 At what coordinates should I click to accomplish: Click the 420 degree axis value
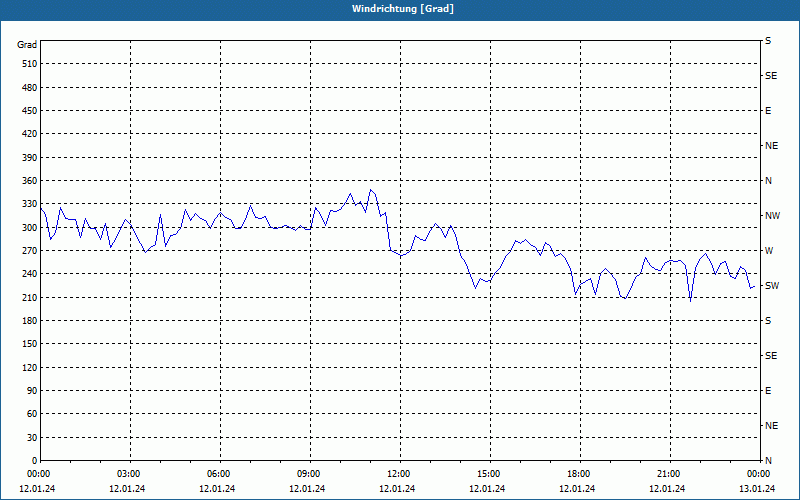point(30,134)
